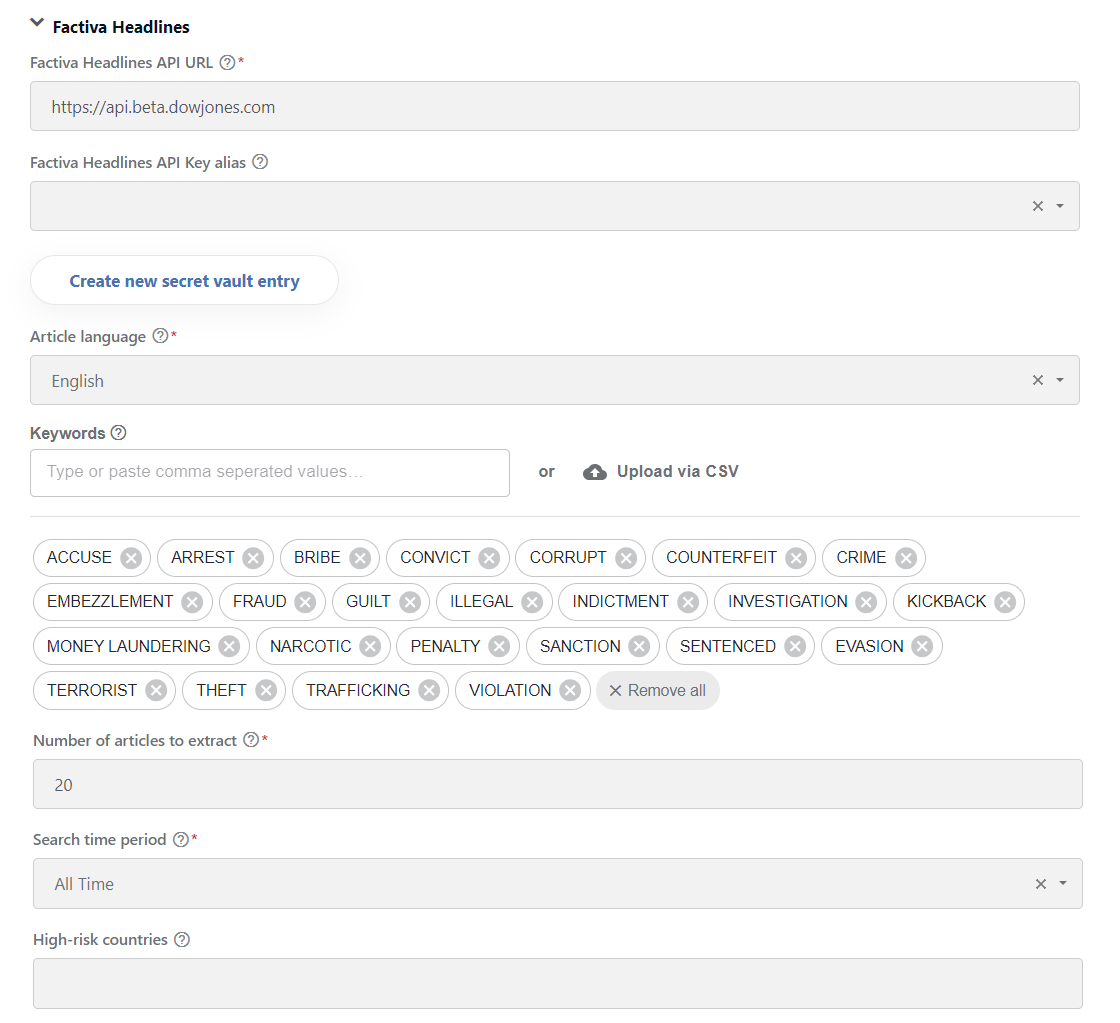Viewport: 1120px width, 1023px height.
Task: Click Remove all keywords button
Action: click(x=658, y=691)
